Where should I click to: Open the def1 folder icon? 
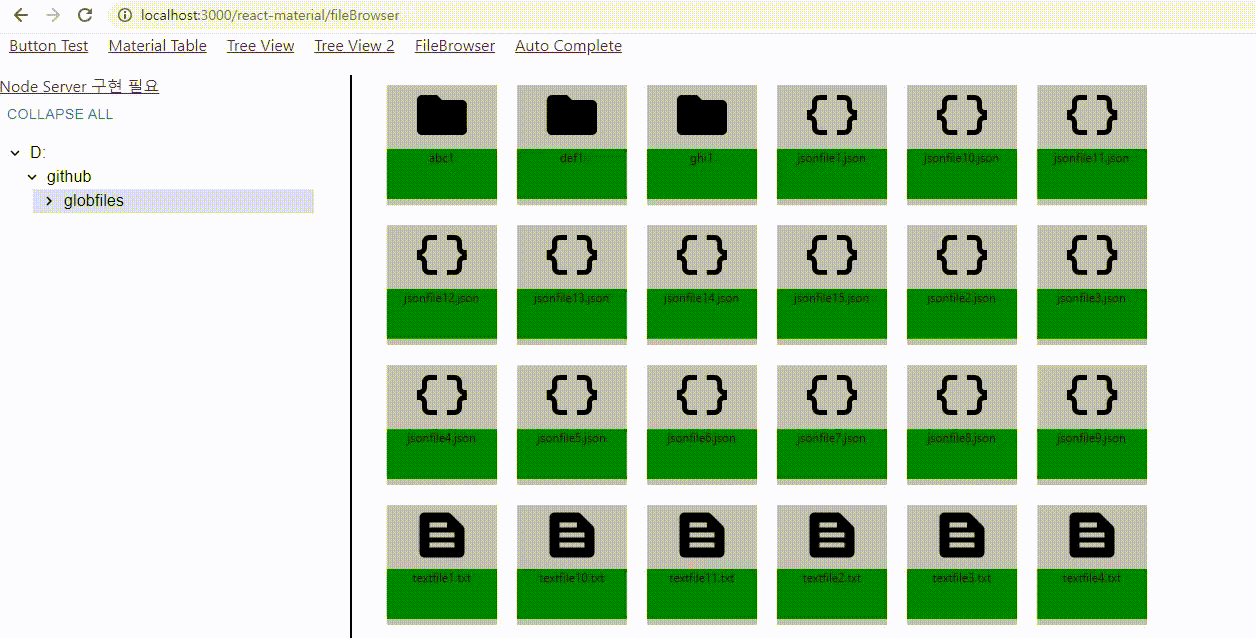click(572, 115)
